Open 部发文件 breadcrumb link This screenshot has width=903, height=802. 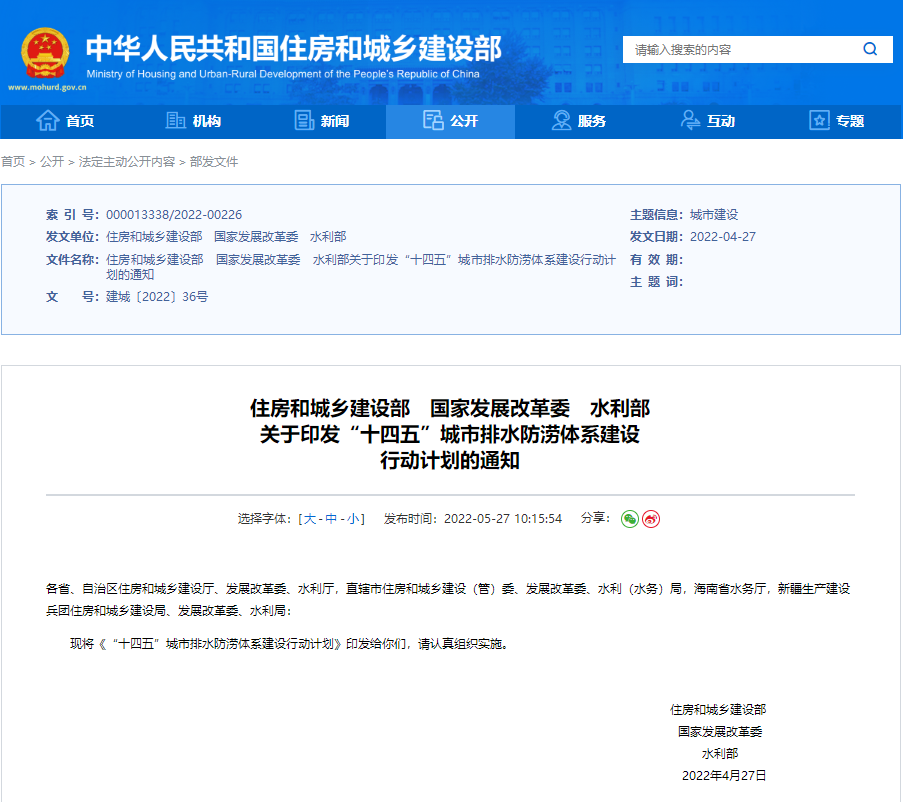214,162
